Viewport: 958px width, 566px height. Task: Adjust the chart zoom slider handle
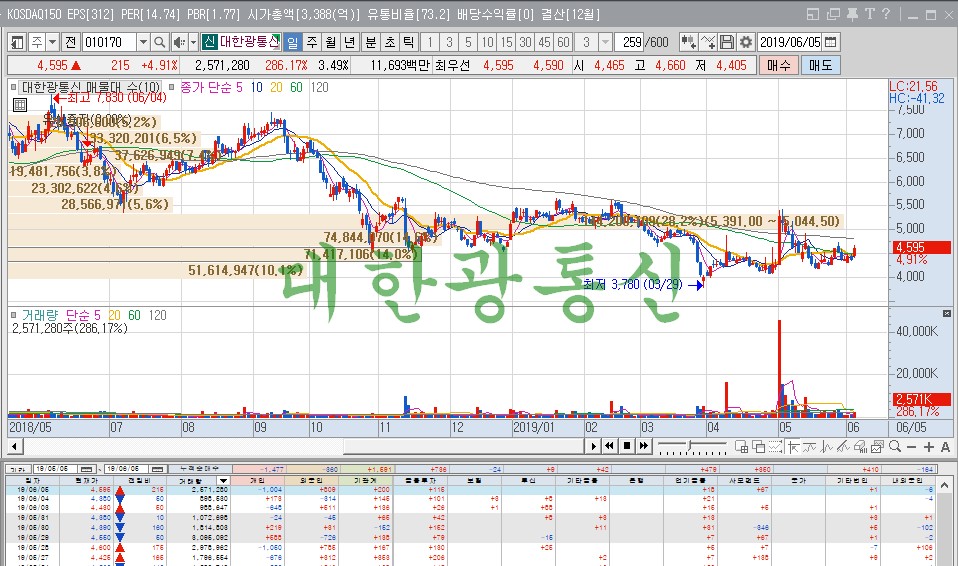(x=689, y=445)
